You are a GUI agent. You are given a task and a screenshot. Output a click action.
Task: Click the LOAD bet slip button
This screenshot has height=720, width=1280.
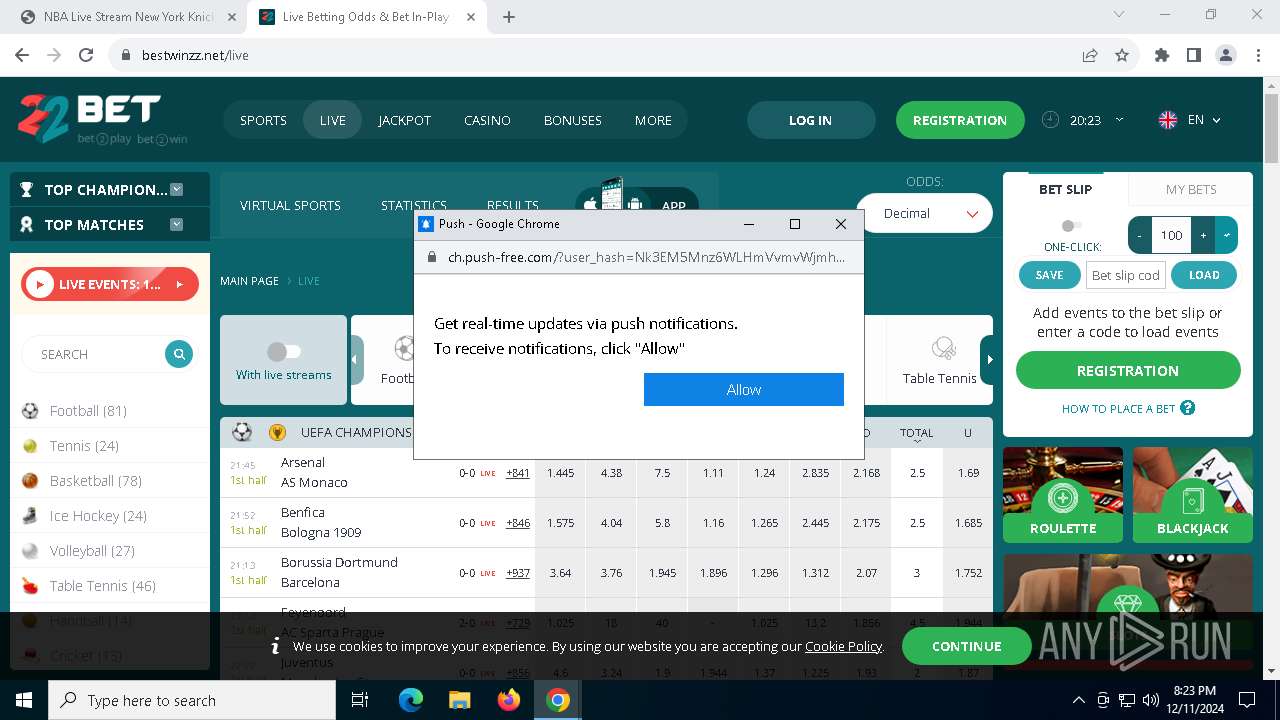1204,275
